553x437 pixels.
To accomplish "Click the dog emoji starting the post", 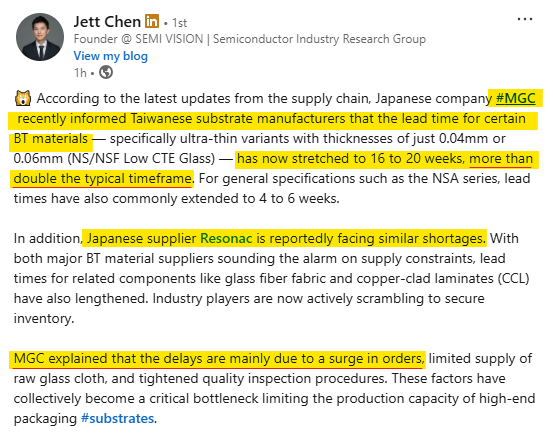I will (x=23, y=98).
